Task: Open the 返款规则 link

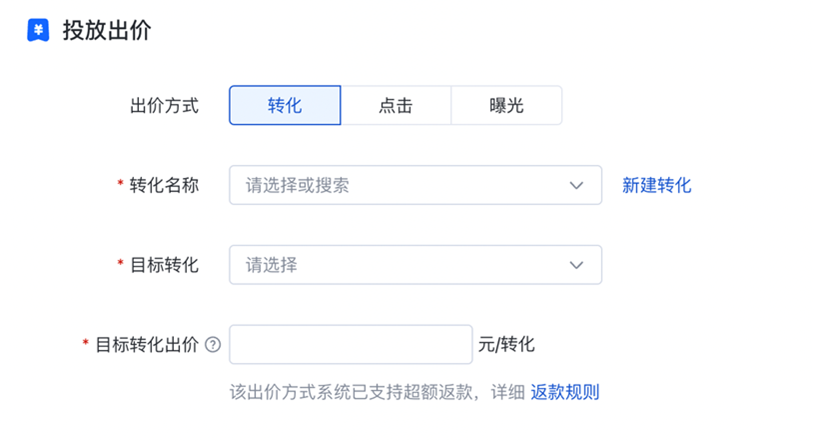Action: coord(565,392)
